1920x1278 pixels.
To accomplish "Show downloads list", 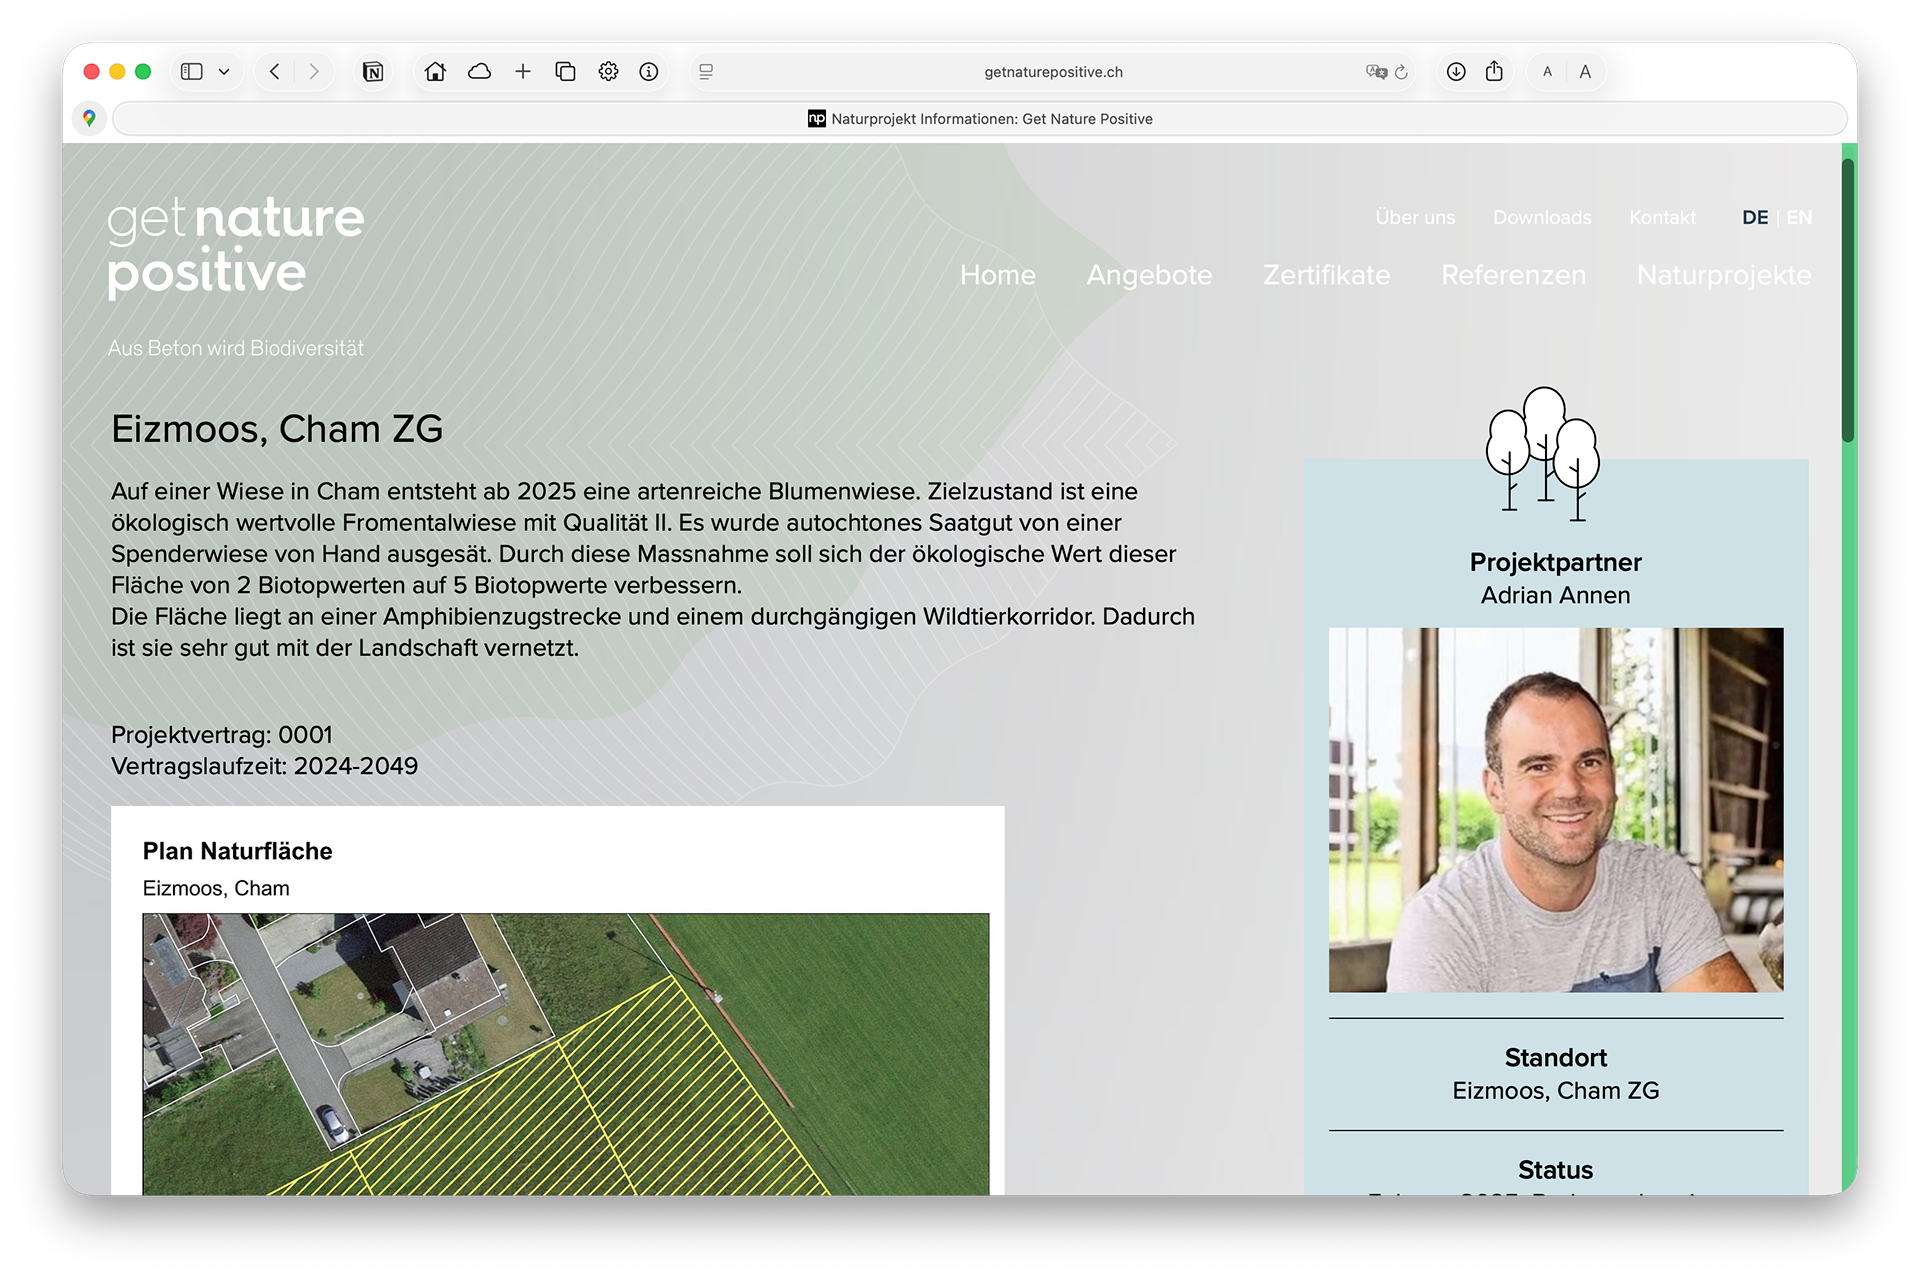I will pos(1456,71).
